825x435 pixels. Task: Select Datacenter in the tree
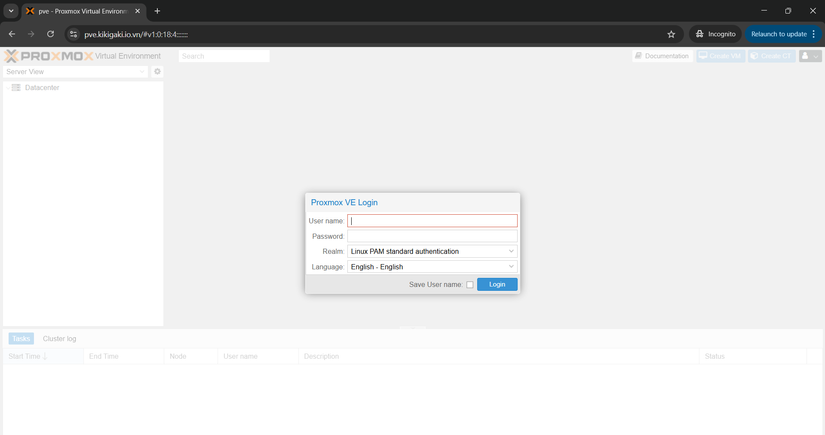click(42, 88)
